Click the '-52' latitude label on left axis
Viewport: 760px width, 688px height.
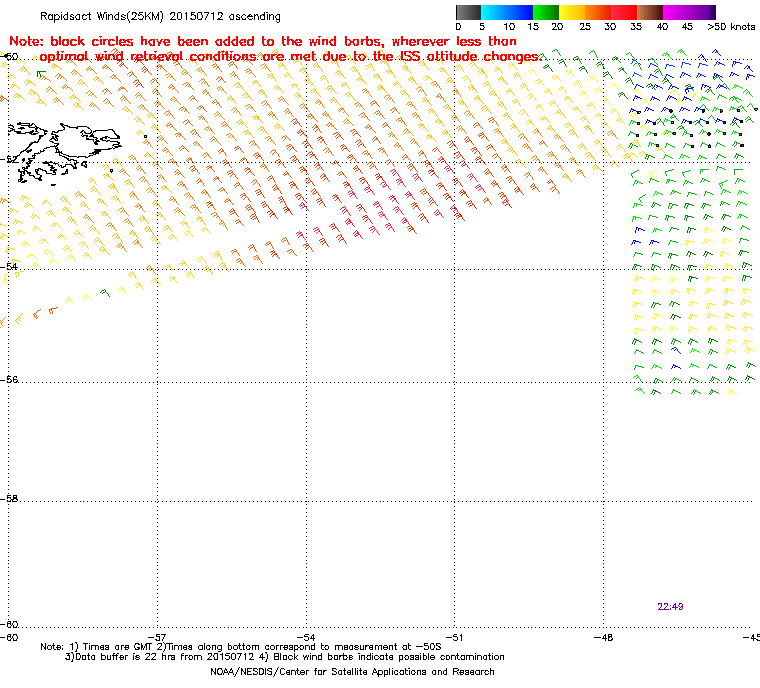9,159
